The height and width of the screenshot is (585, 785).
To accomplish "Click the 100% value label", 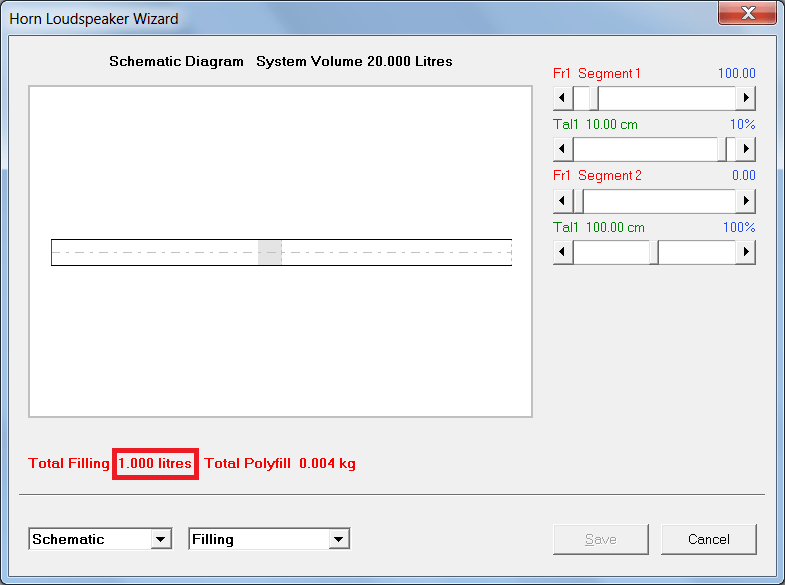I will 739,228.
